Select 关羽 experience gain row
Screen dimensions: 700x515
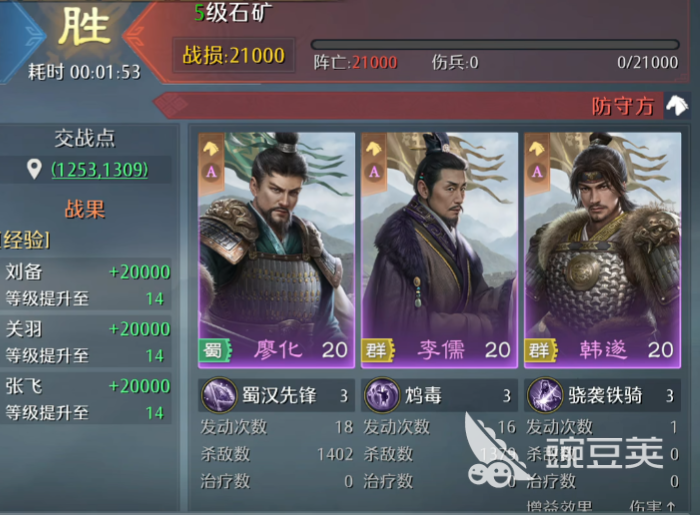tap(86, 341)
